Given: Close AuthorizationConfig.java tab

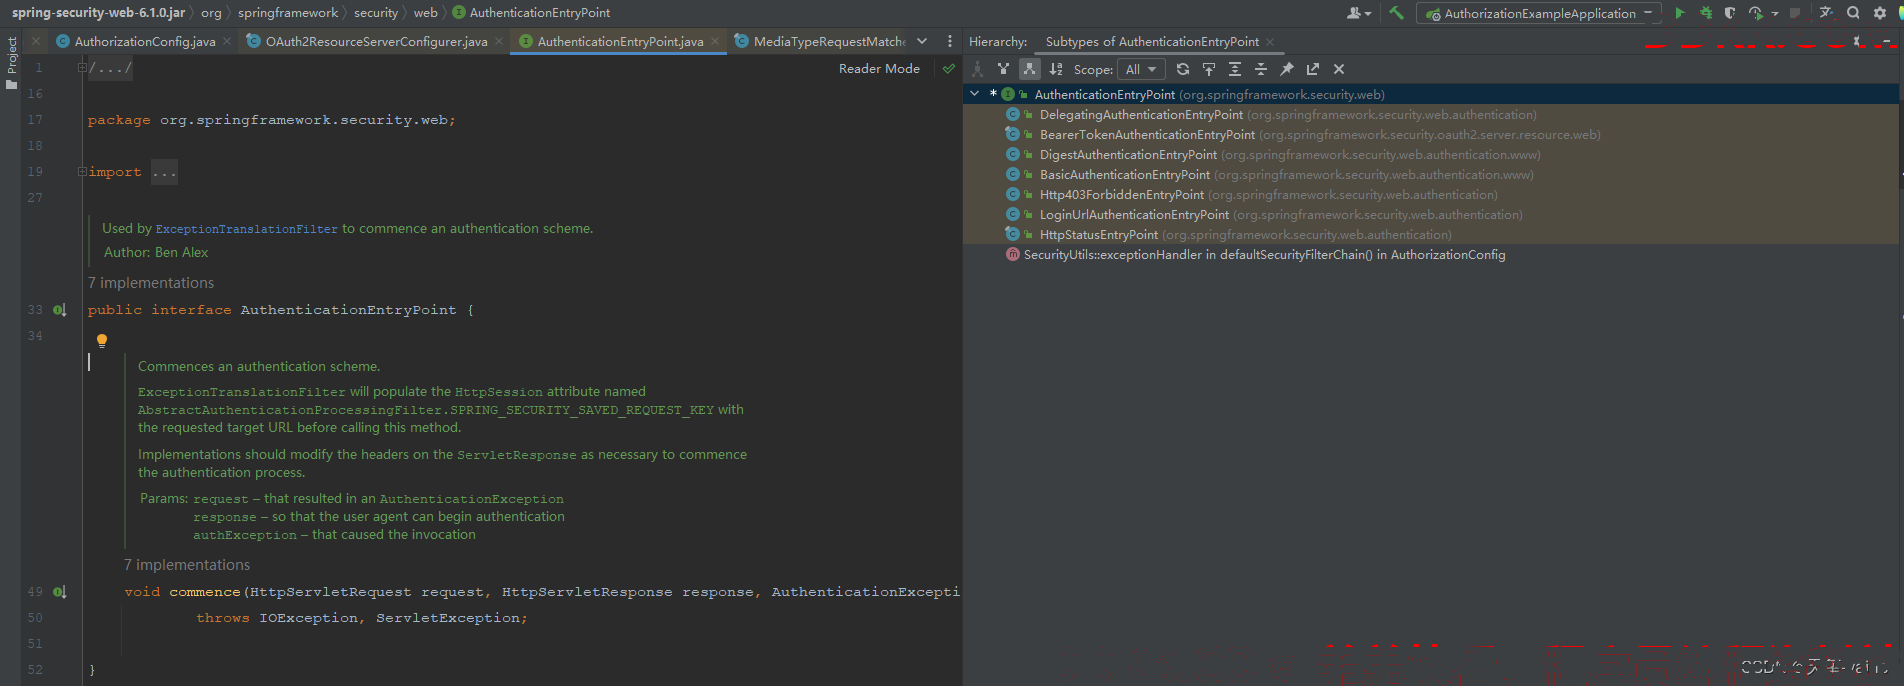Looking at the screenshot, I should (227, 41).
